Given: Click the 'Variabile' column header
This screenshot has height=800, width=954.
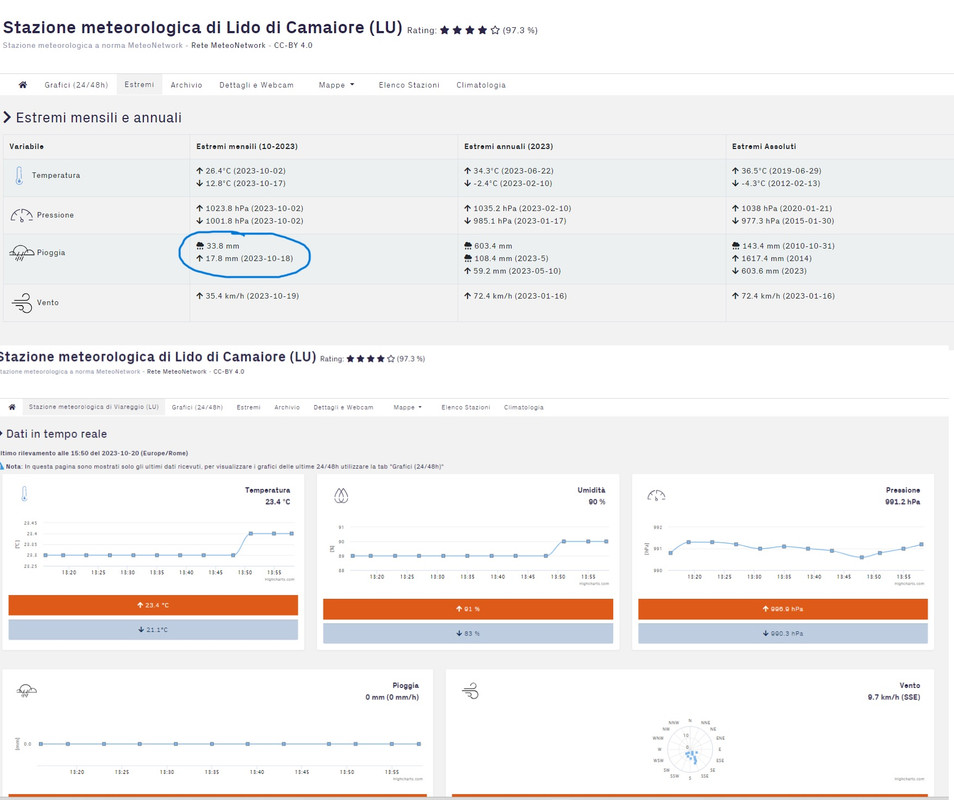Looking at the screenshot, I should pos(26,147).
